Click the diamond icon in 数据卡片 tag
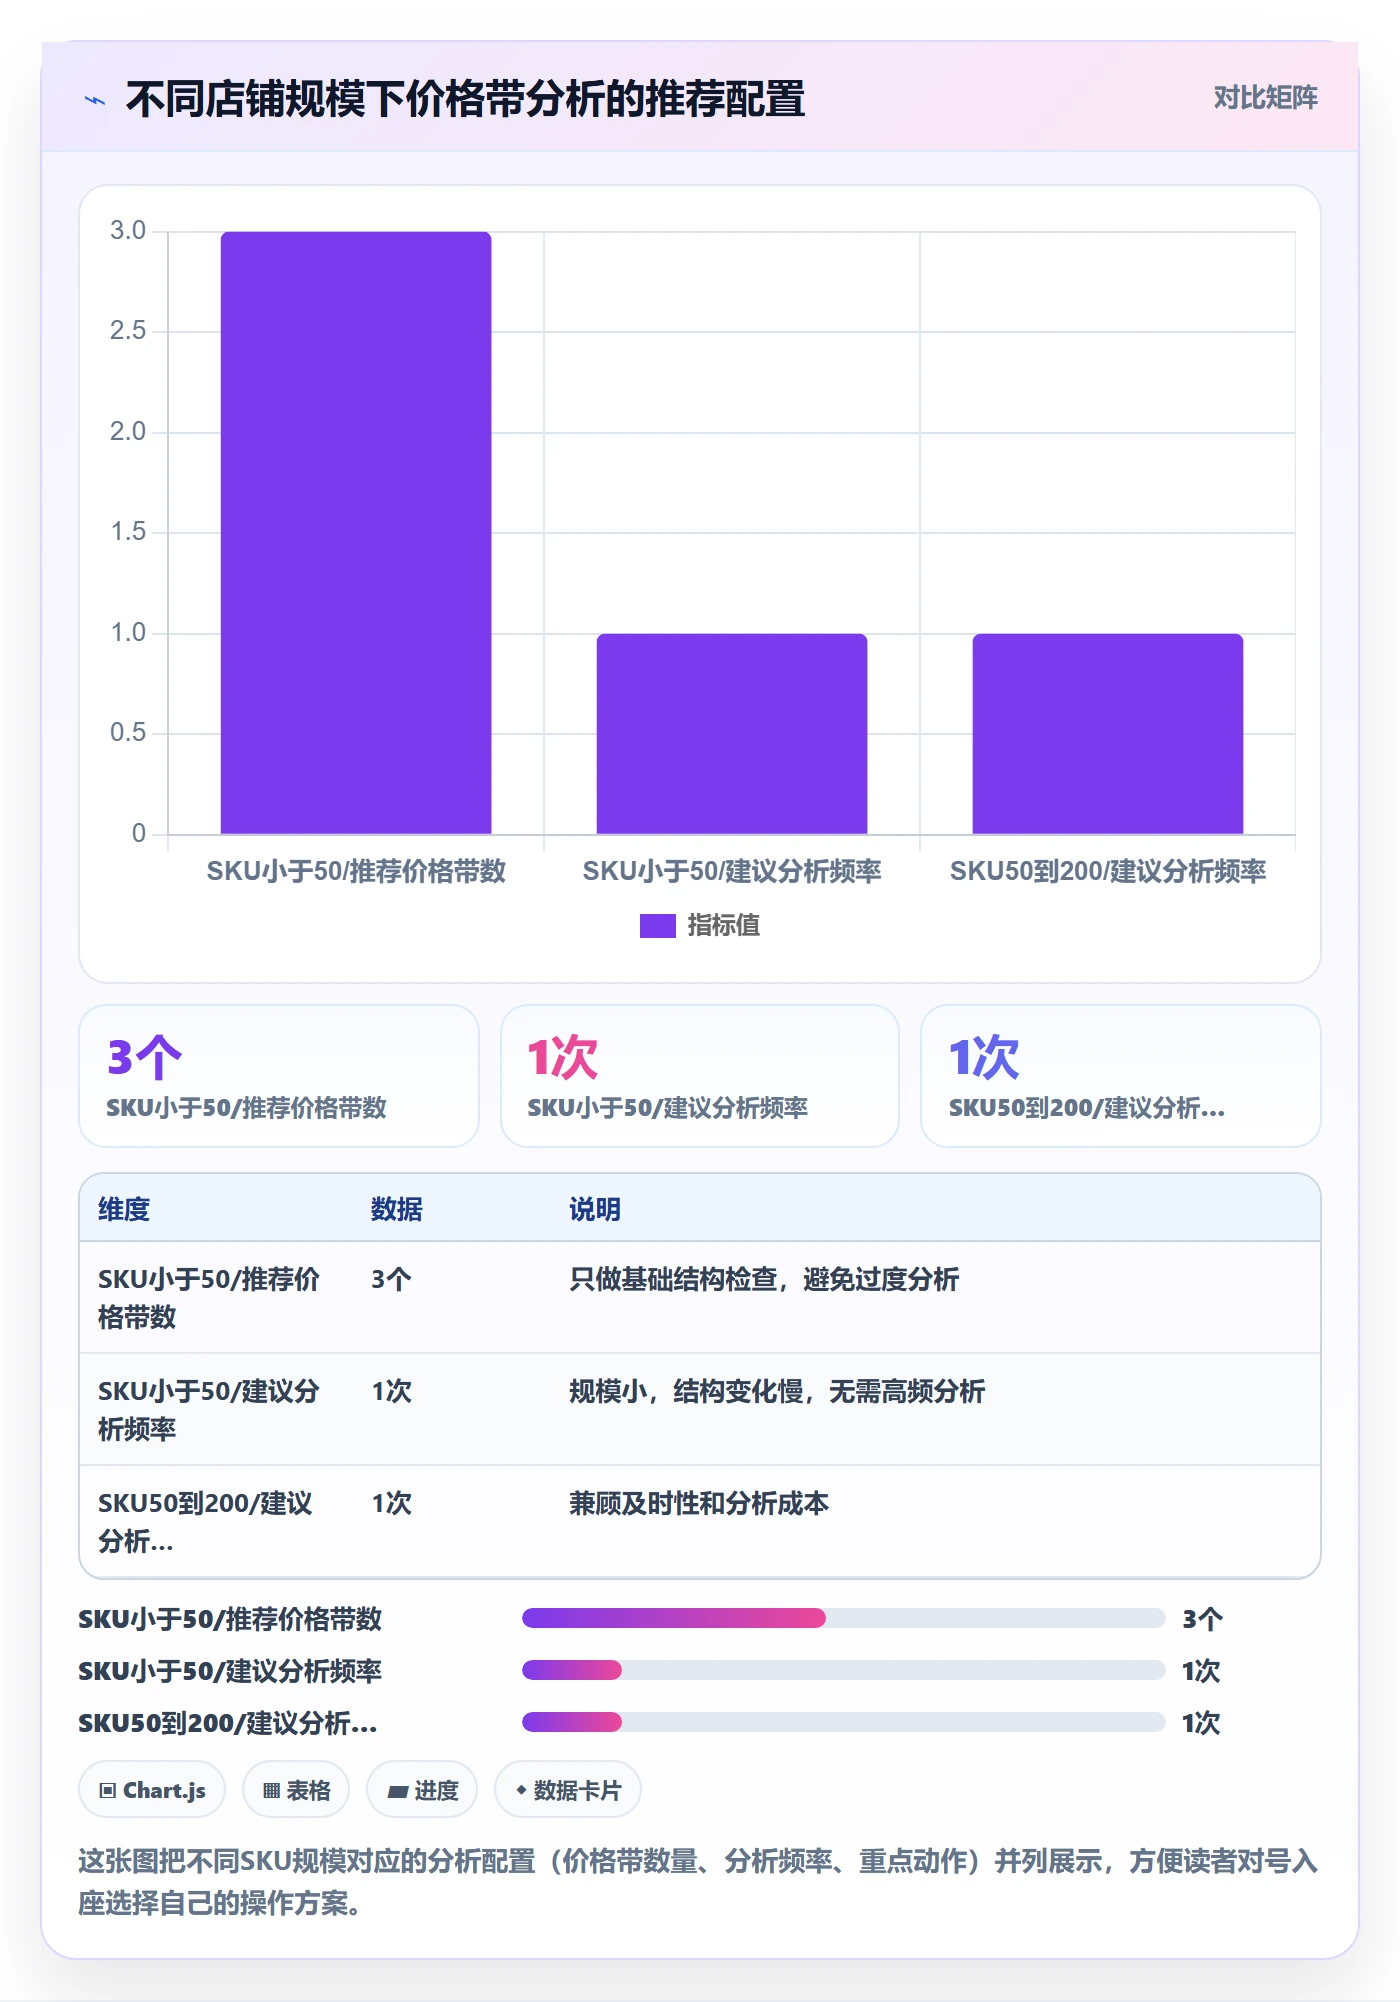 (x=521, y=1790)
